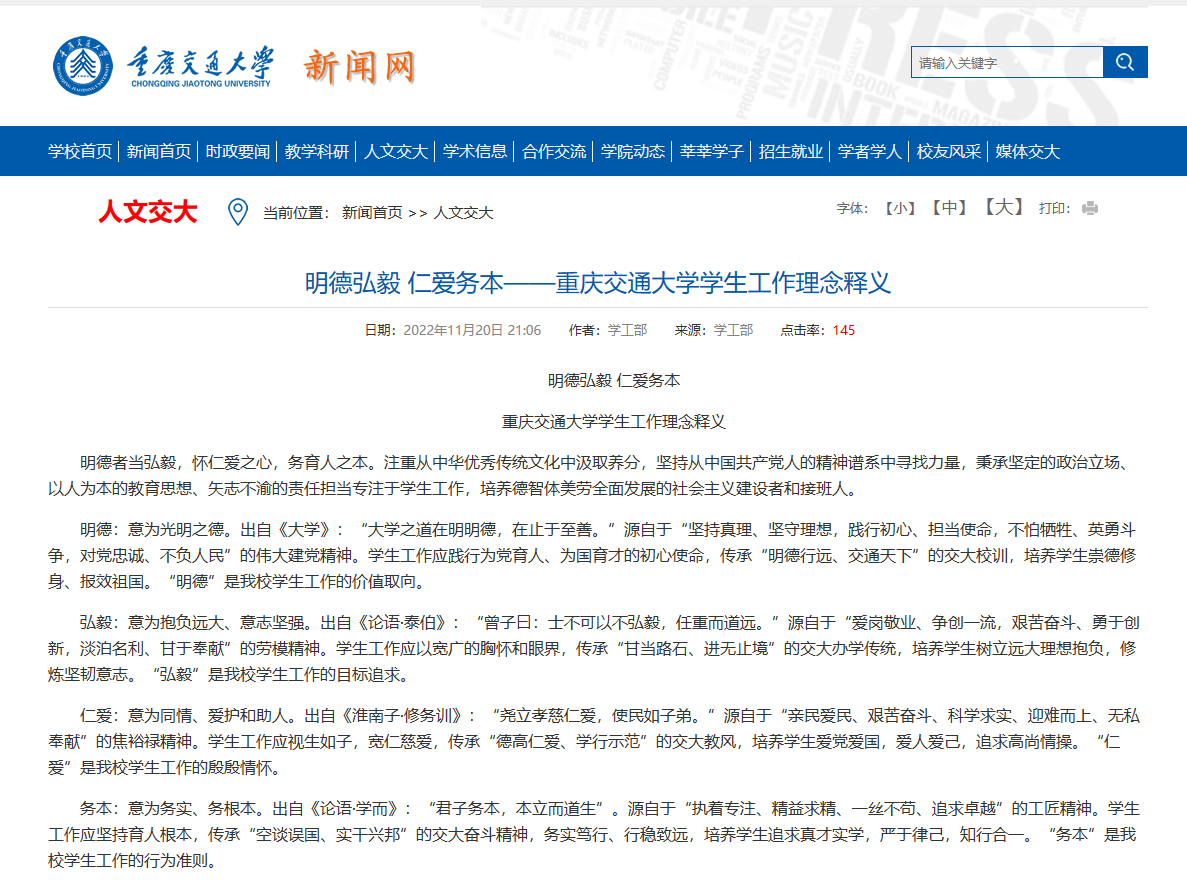This screenshot has width=1187, height=894.
Task: Open 新闻首页 in navigation bar
Action: [159, 151]
